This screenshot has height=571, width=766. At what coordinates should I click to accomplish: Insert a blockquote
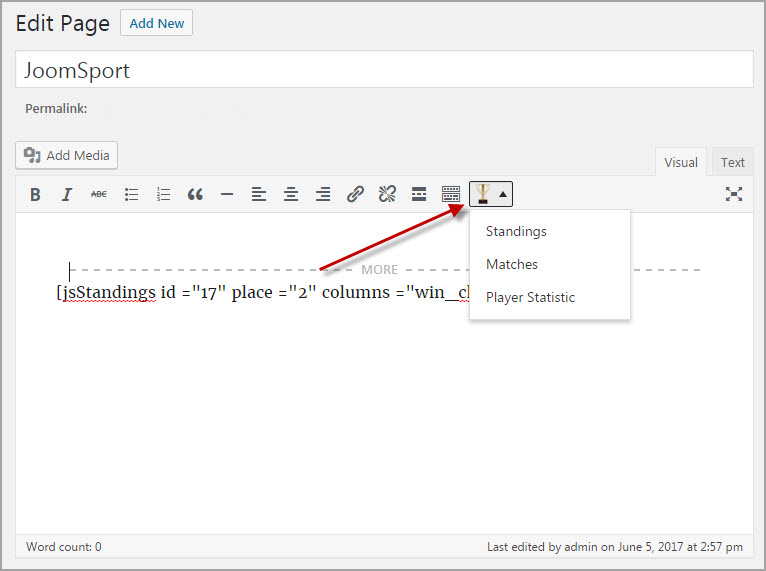tap(195, 194)
